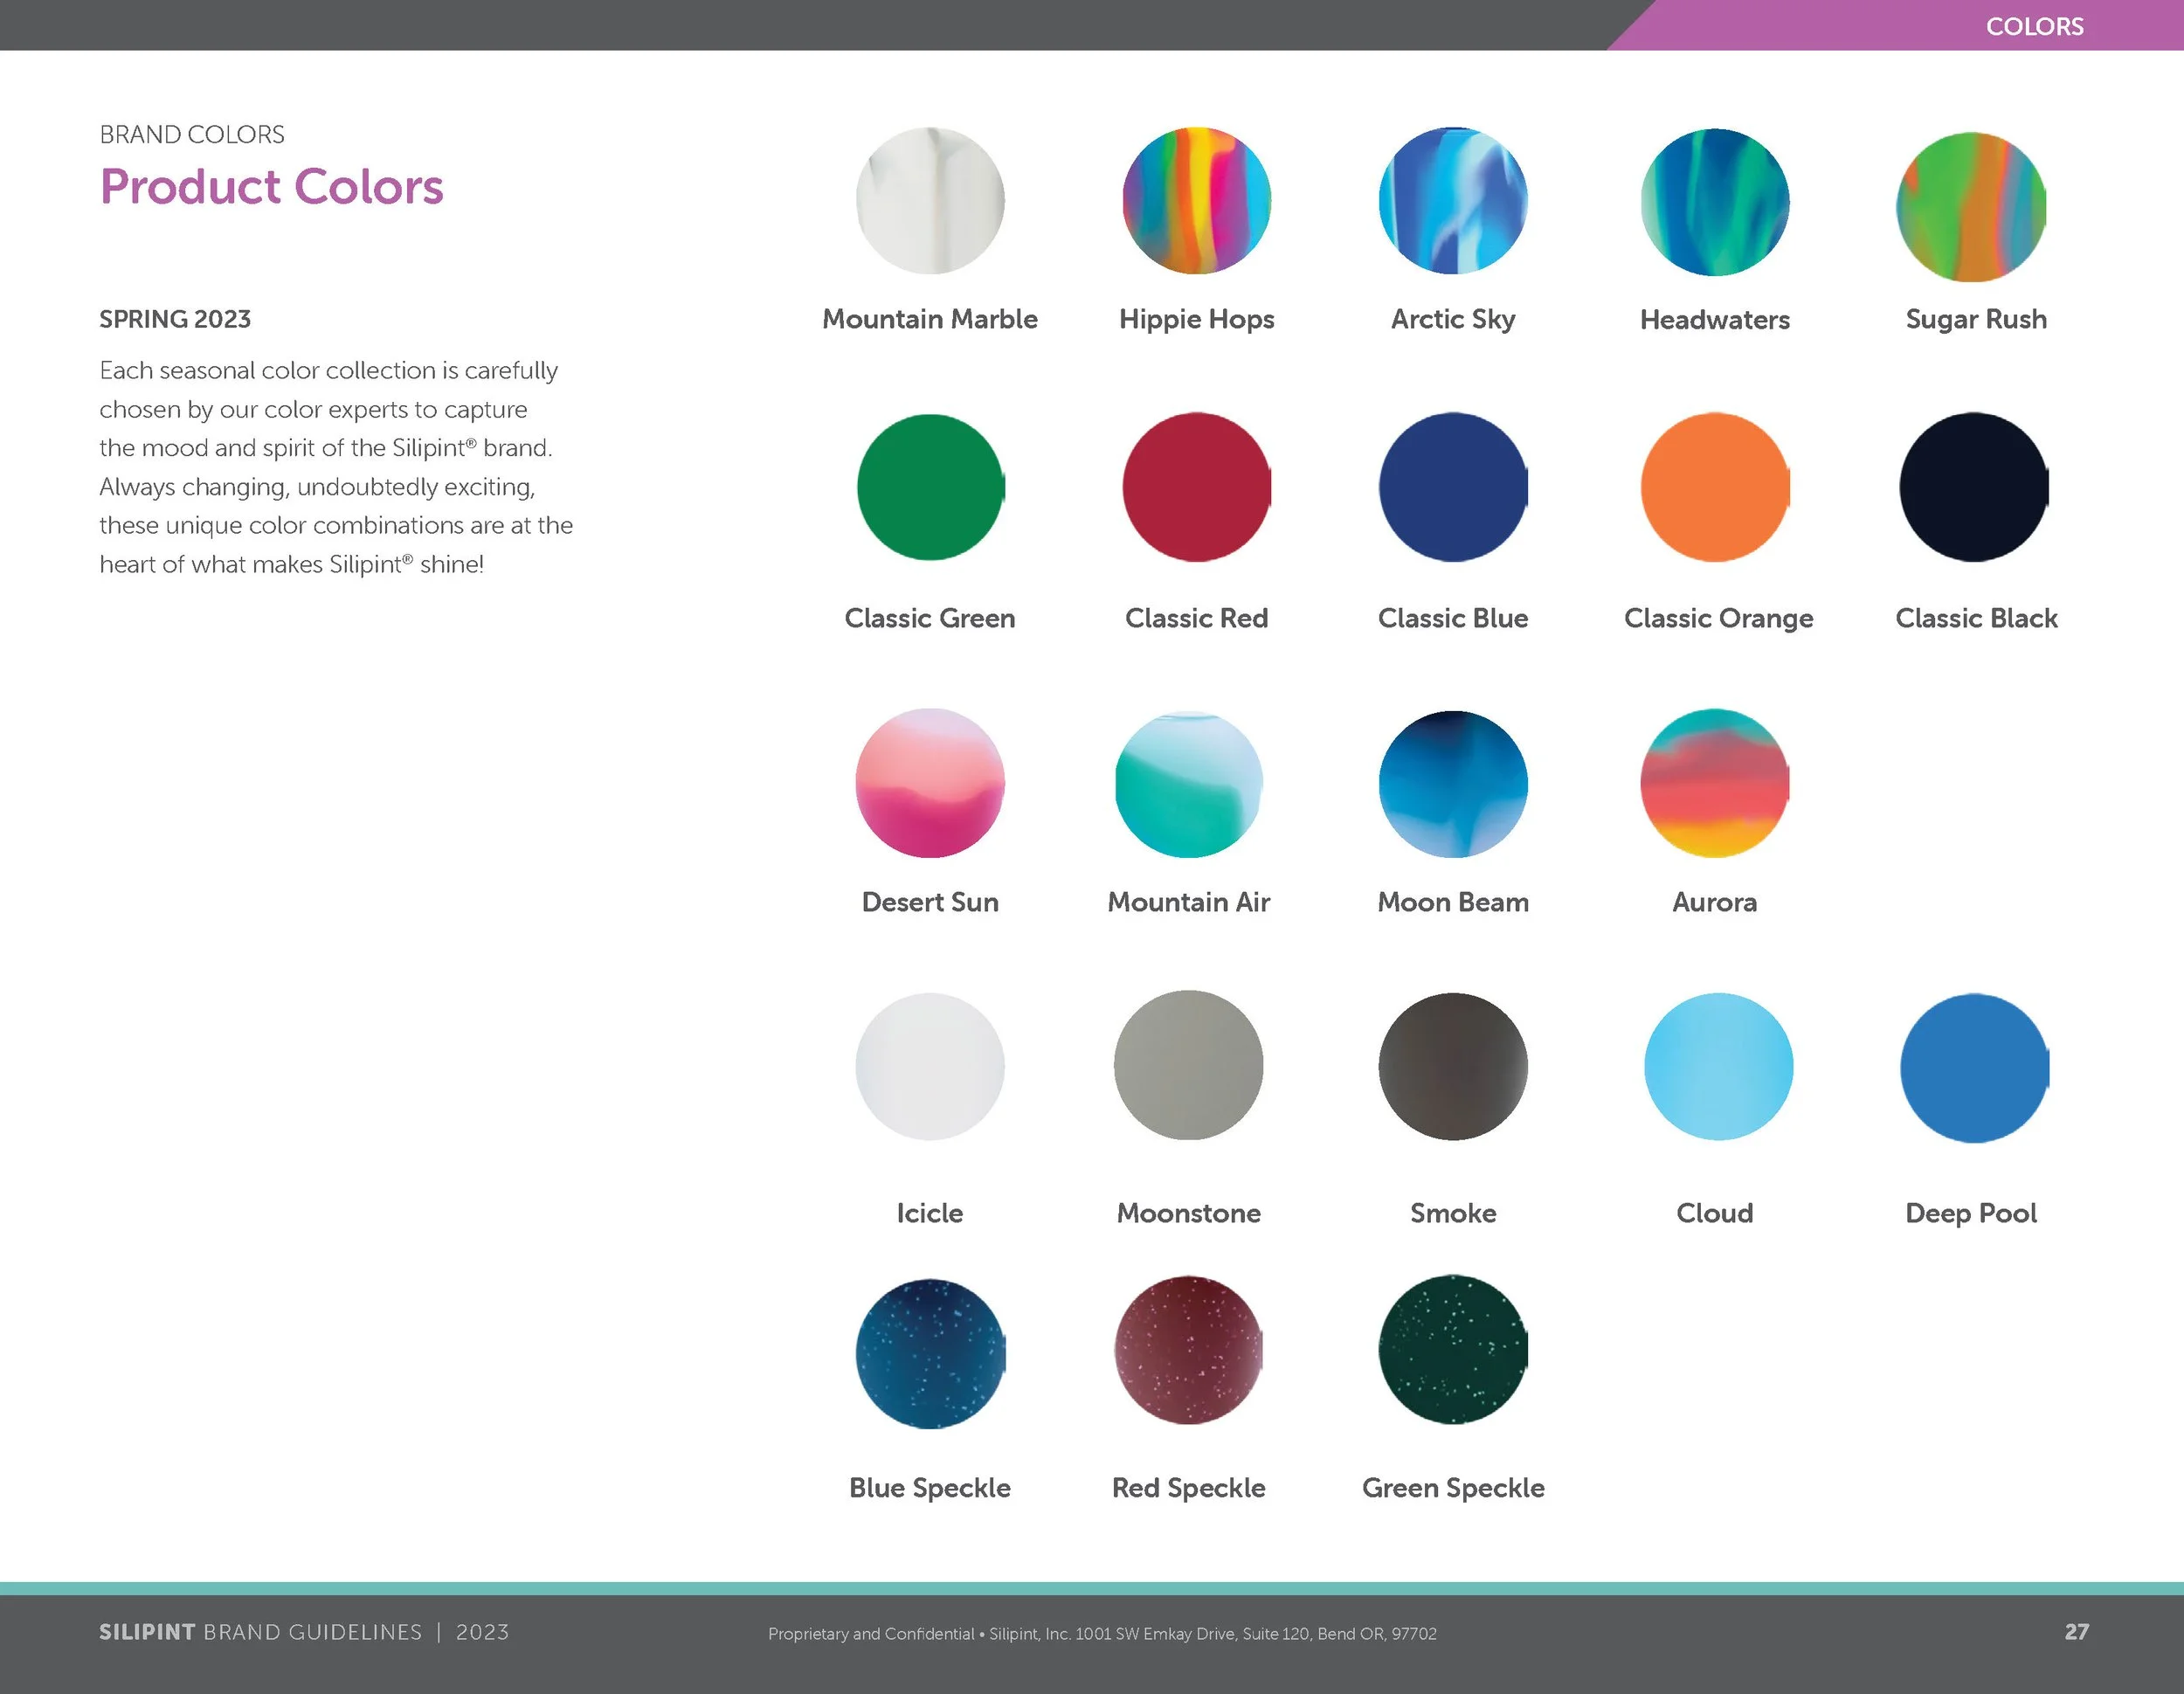Click the Classic Orange swatch
Screen dimensions: 2184x1694
coord(1714,487)
